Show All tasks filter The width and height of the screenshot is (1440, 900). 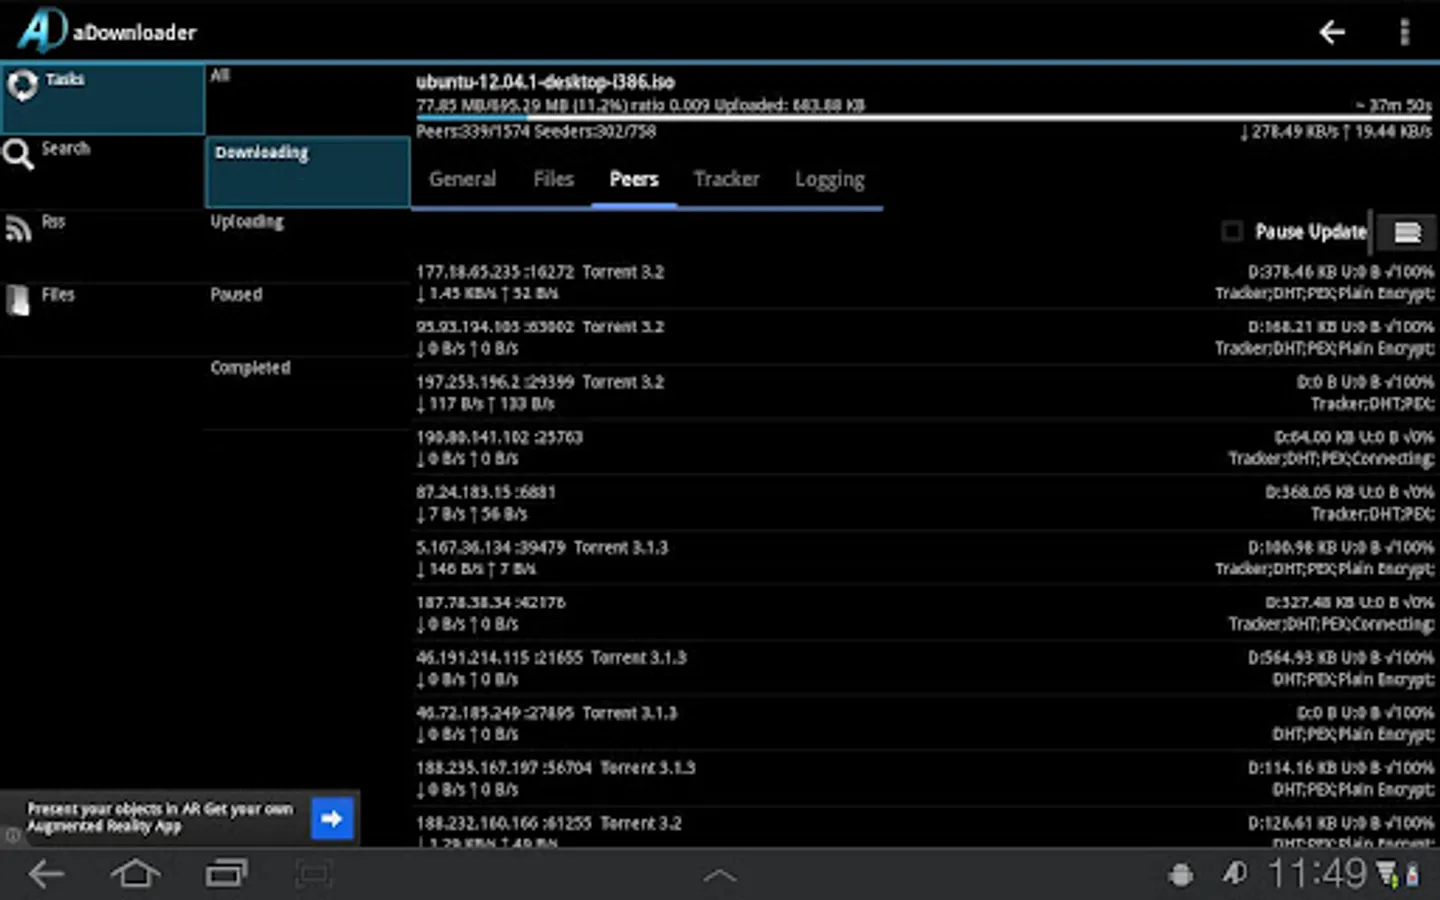pos(306,99)
